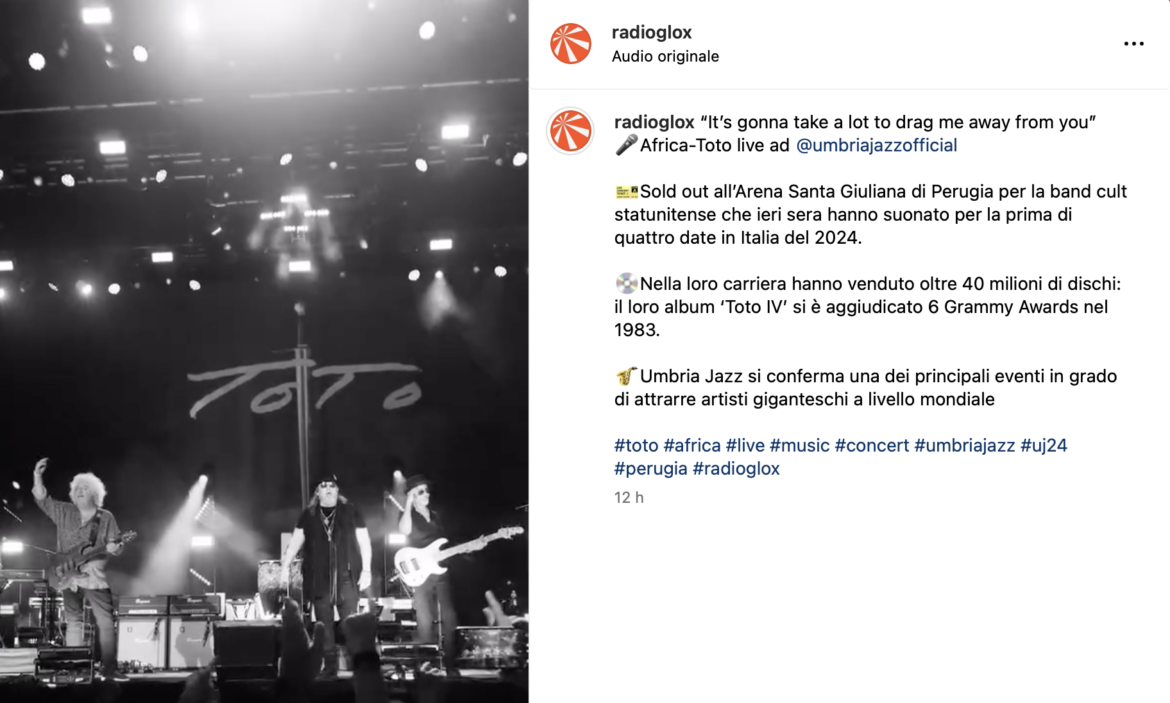This screenshot has width=1170, height=703.
Task: Open radioglox profile from the header username
Action: [651, 32]
